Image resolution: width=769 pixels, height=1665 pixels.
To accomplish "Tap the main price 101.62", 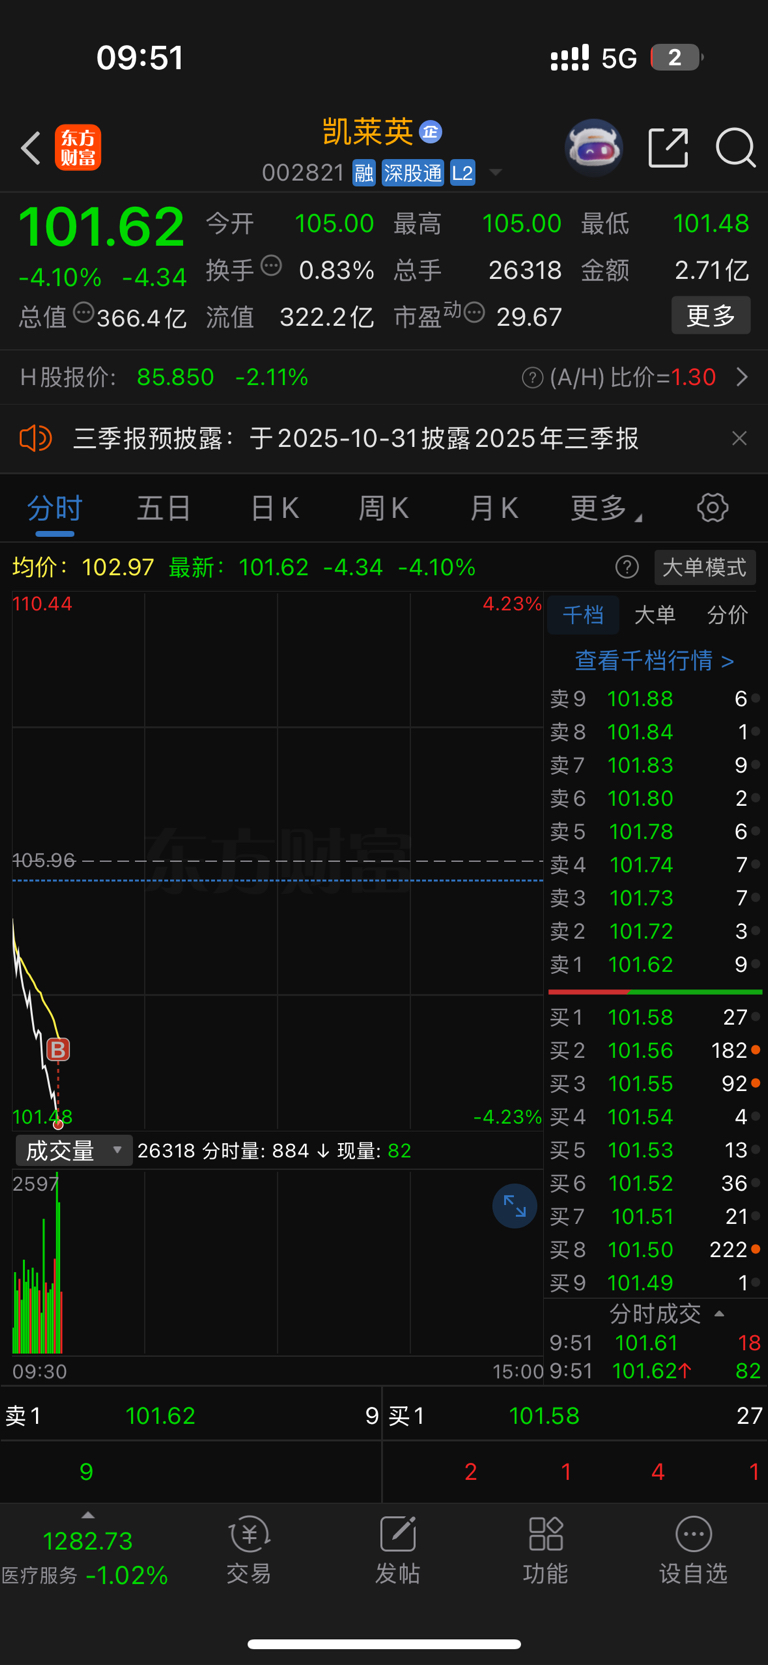I will 102,227.
